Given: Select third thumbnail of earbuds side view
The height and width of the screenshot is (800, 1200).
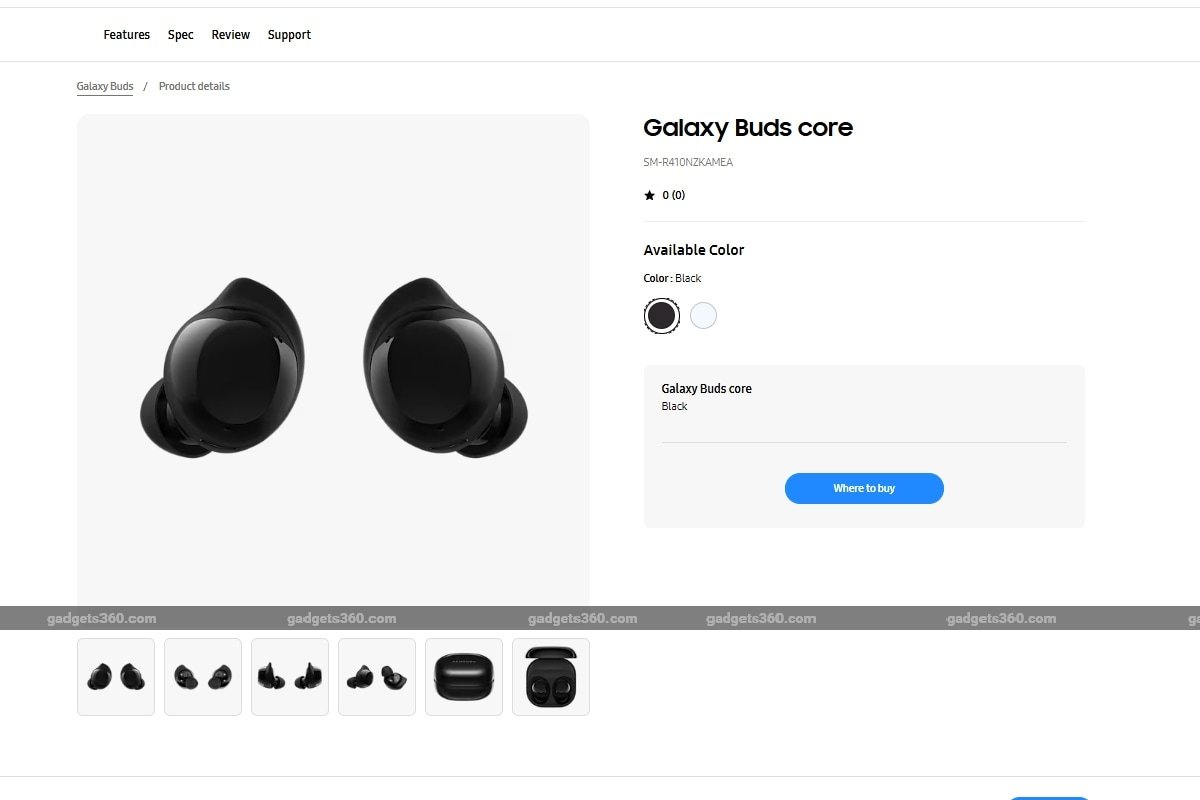Looking at the screenshot, I should (290, 677).
